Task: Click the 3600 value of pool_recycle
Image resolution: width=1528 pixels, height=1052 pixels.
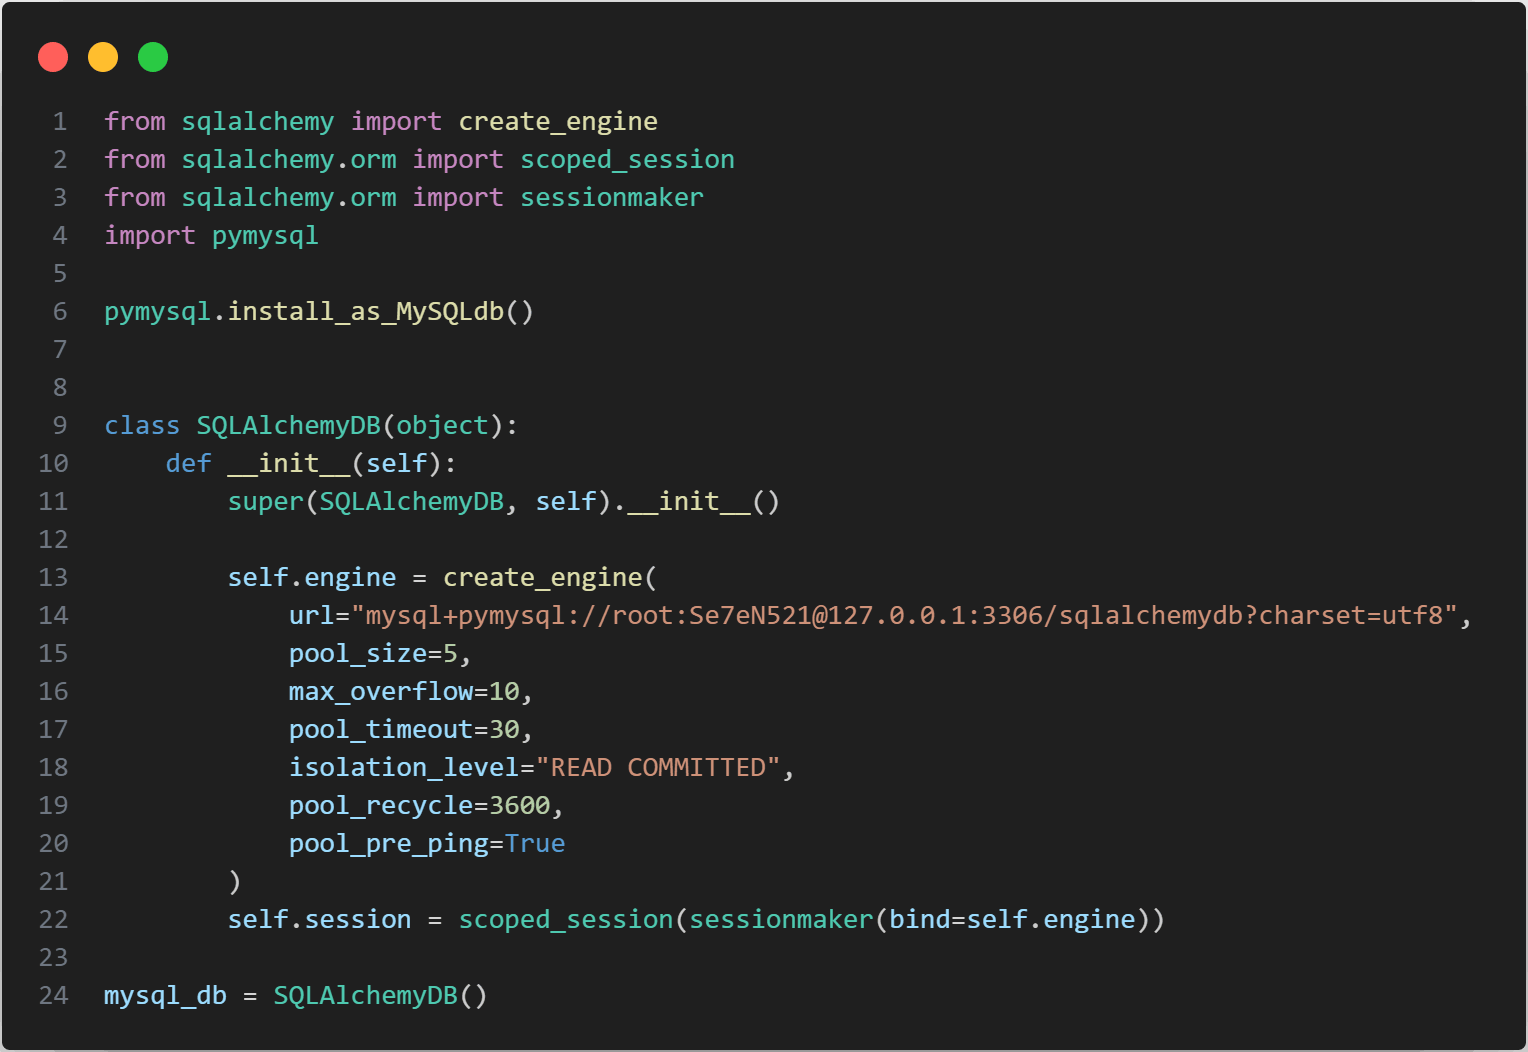Action: pos(519,805)
